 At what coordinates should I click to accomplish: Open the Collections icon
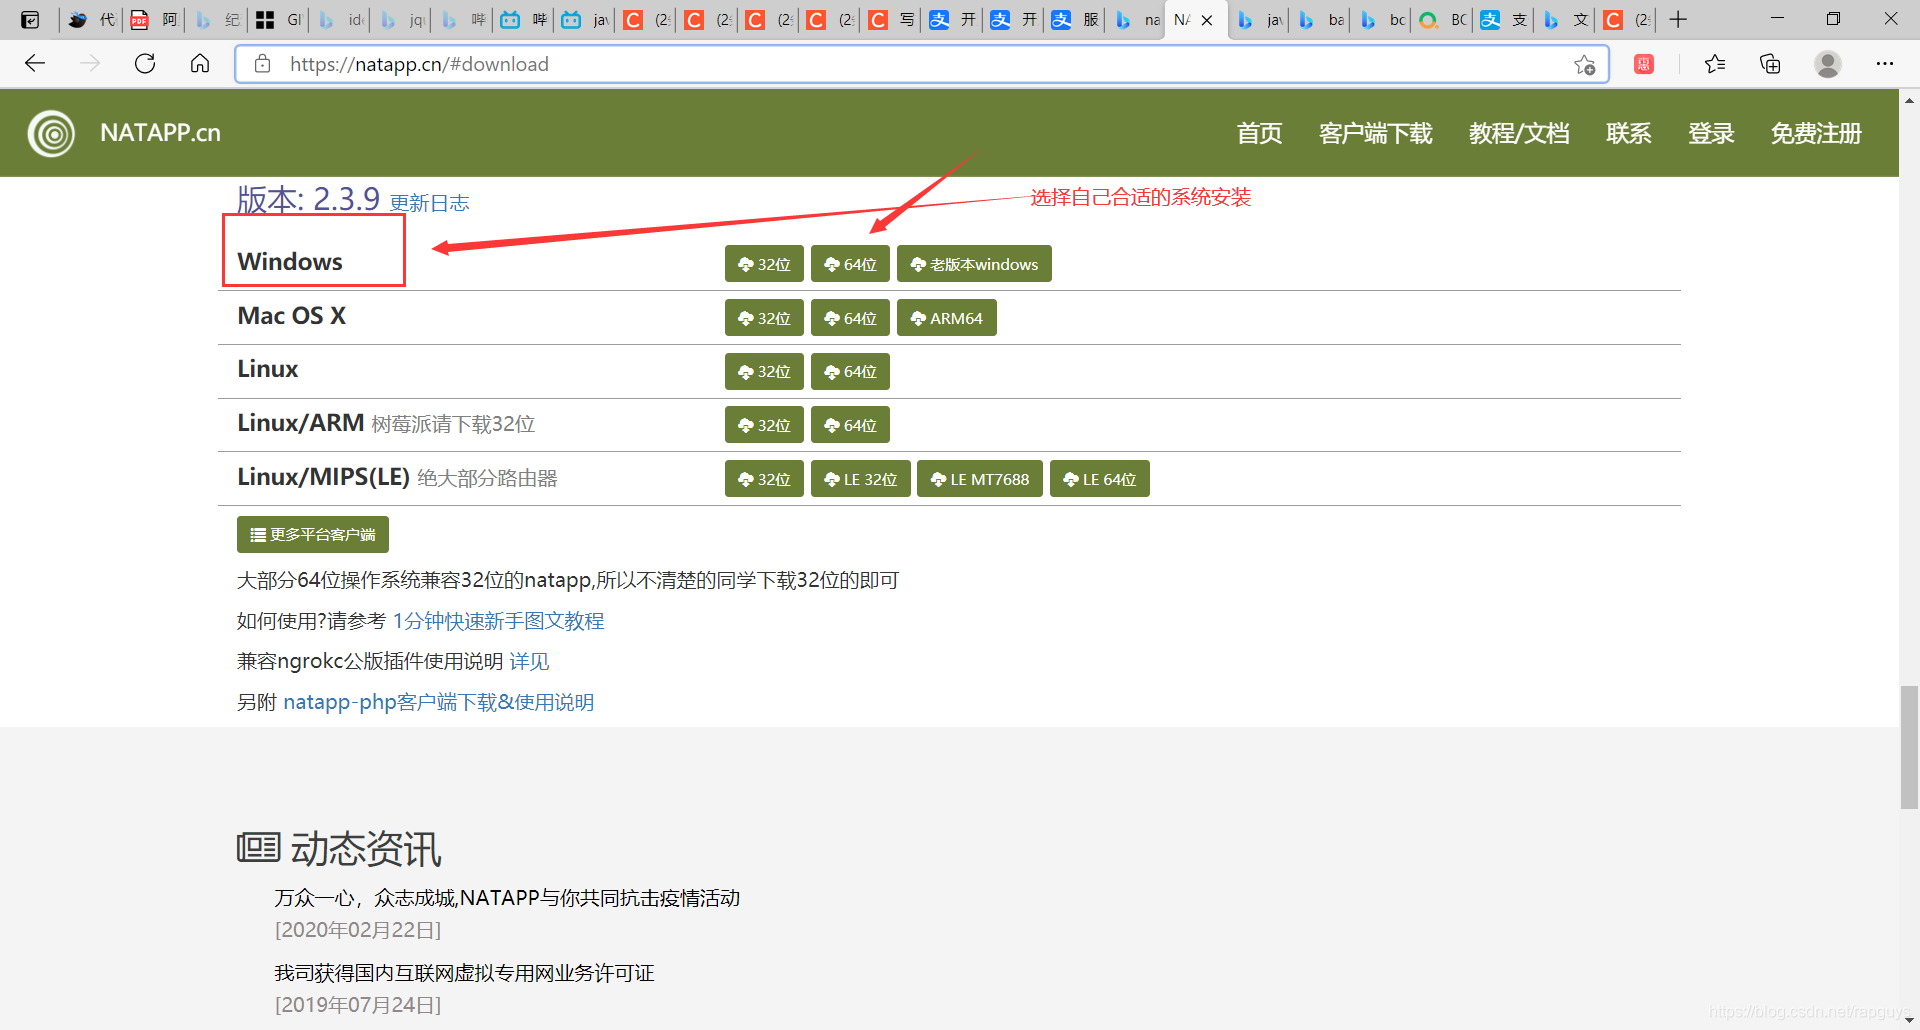1770,64
